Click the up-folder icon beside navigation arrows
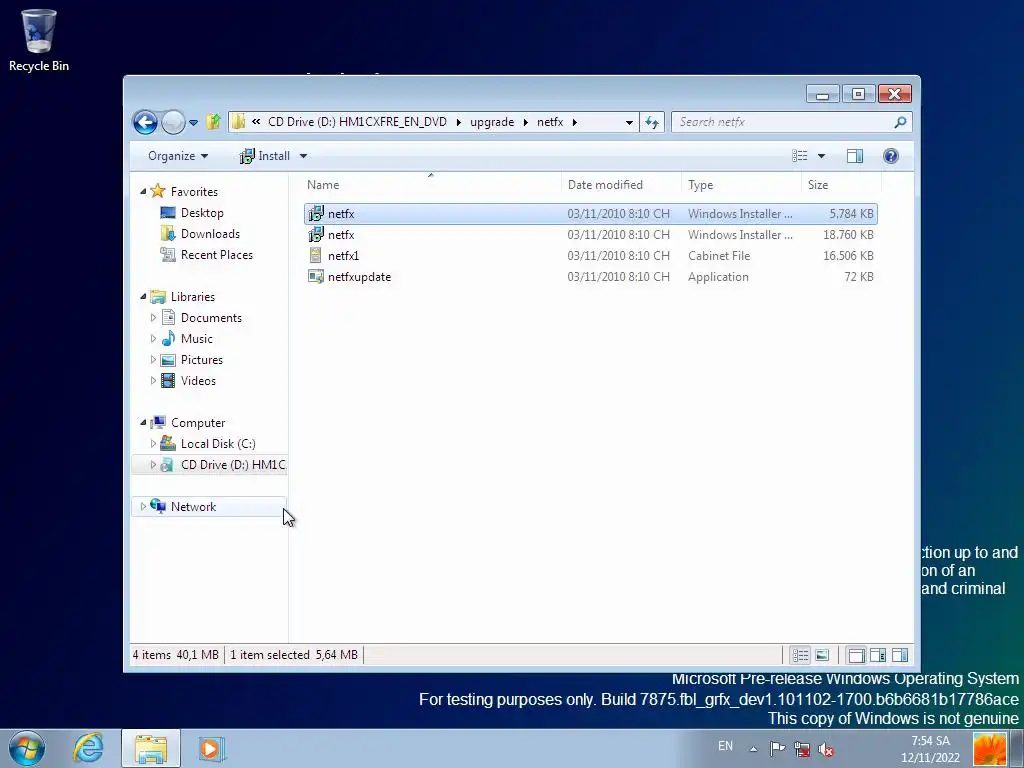This screenshot has height=768, width=1024. tap(214, 121)
